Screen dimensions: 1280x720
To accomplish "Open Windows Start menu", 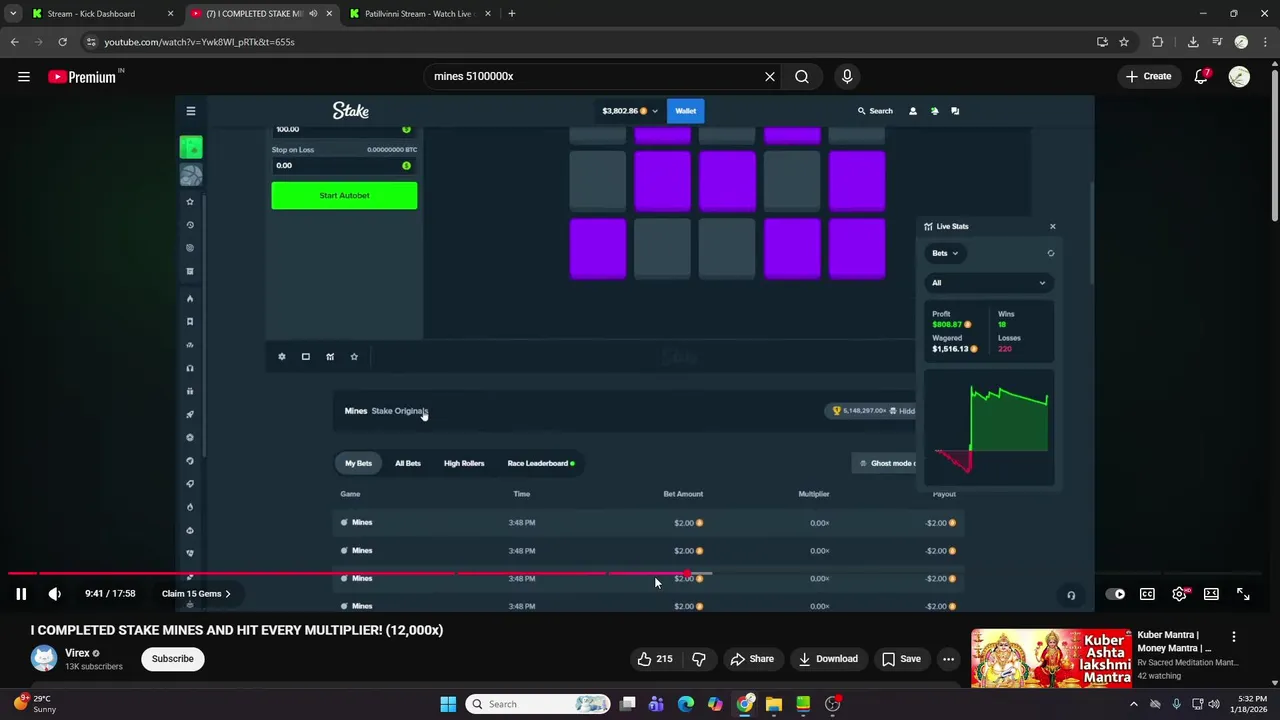I will (x=448, y=704).
